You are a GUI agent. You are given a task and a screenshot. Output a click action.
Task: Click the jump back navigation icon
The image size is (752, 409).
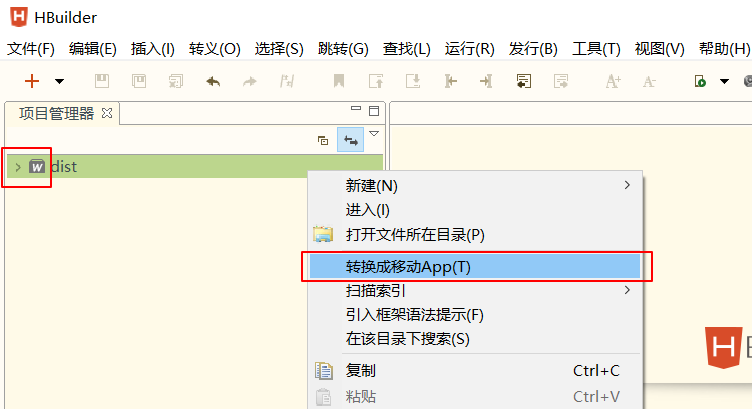click(450, 81)
